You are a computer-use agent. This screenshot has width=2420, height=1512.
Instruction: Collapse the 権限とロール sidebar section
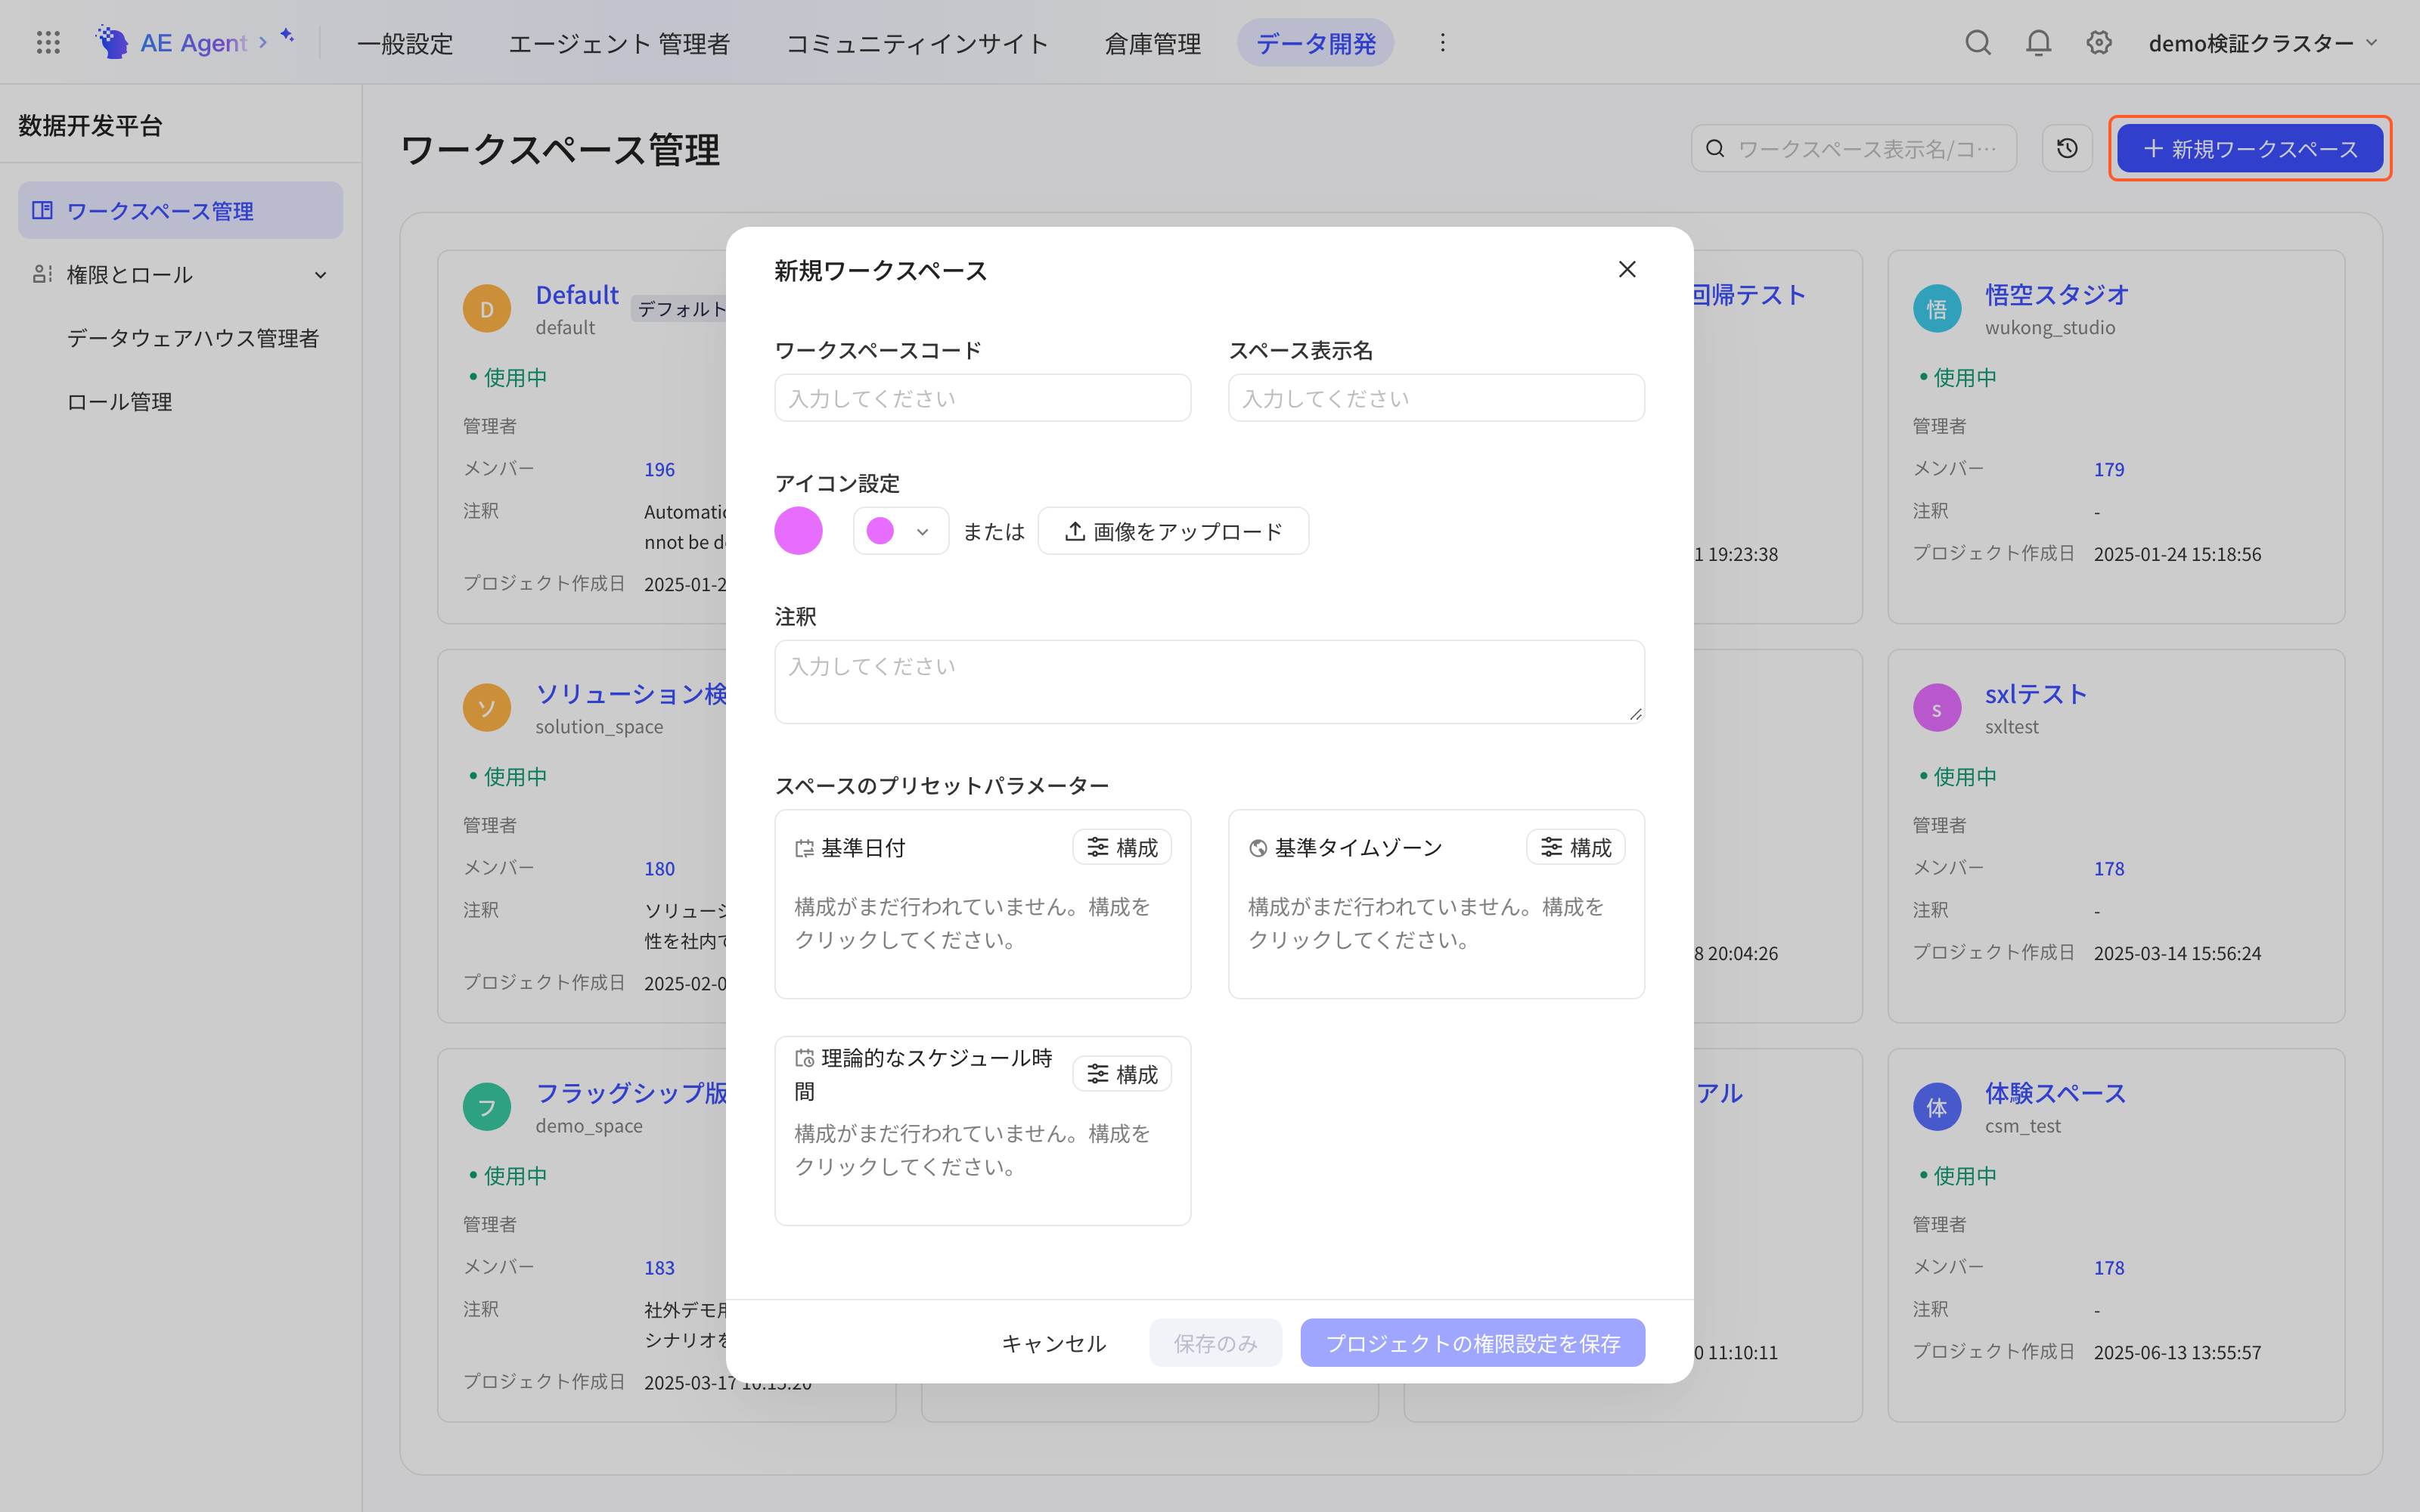[x=180, y=274]
